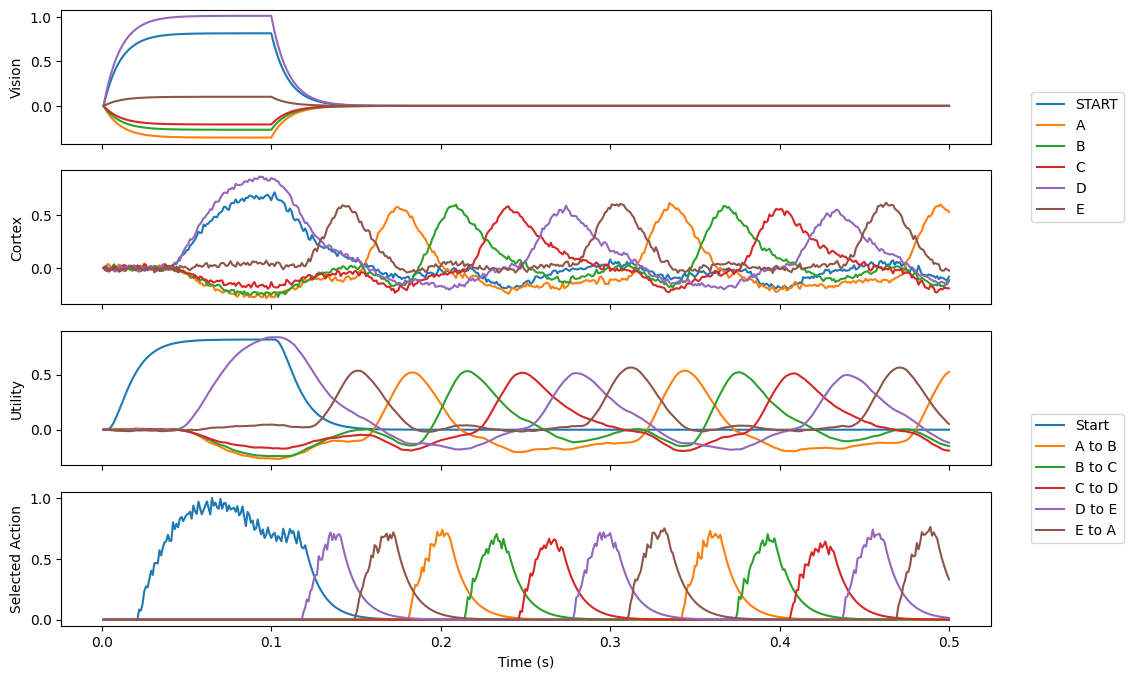Click the red line beside legend C

[x=1051, y=167]
